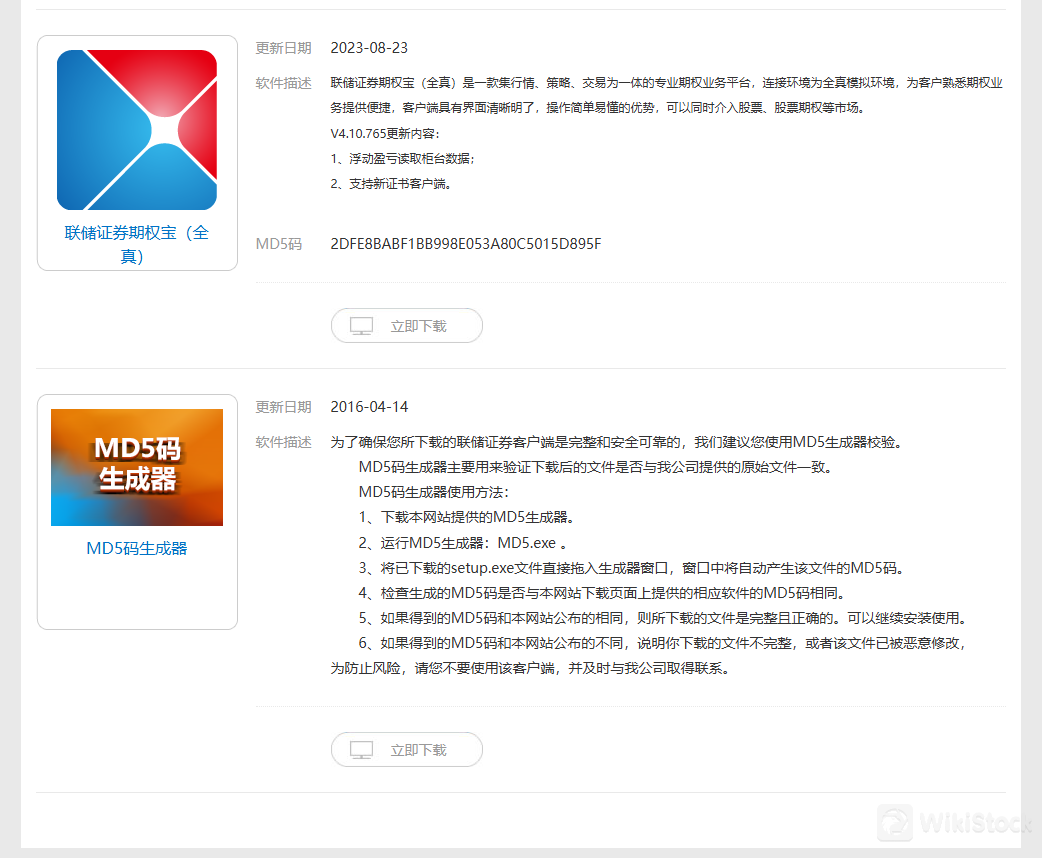Click step 4、检查生成的MD5码 line
Viewport: 1042px width, 858px height.
click(602, 593)
